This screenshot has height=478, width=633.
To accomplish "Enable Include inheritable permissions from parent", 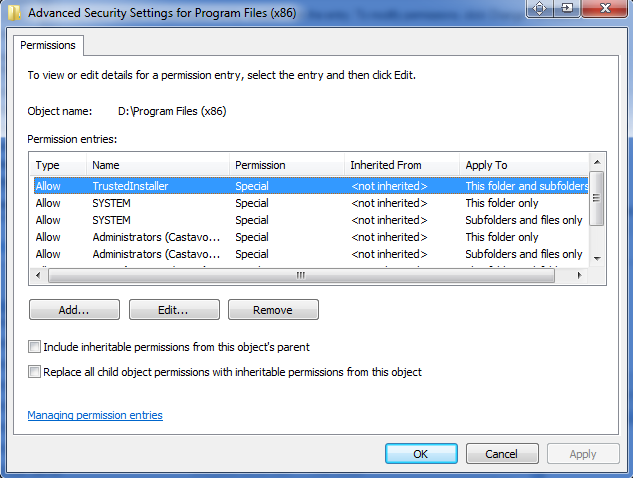I will [x=34, y=347].
